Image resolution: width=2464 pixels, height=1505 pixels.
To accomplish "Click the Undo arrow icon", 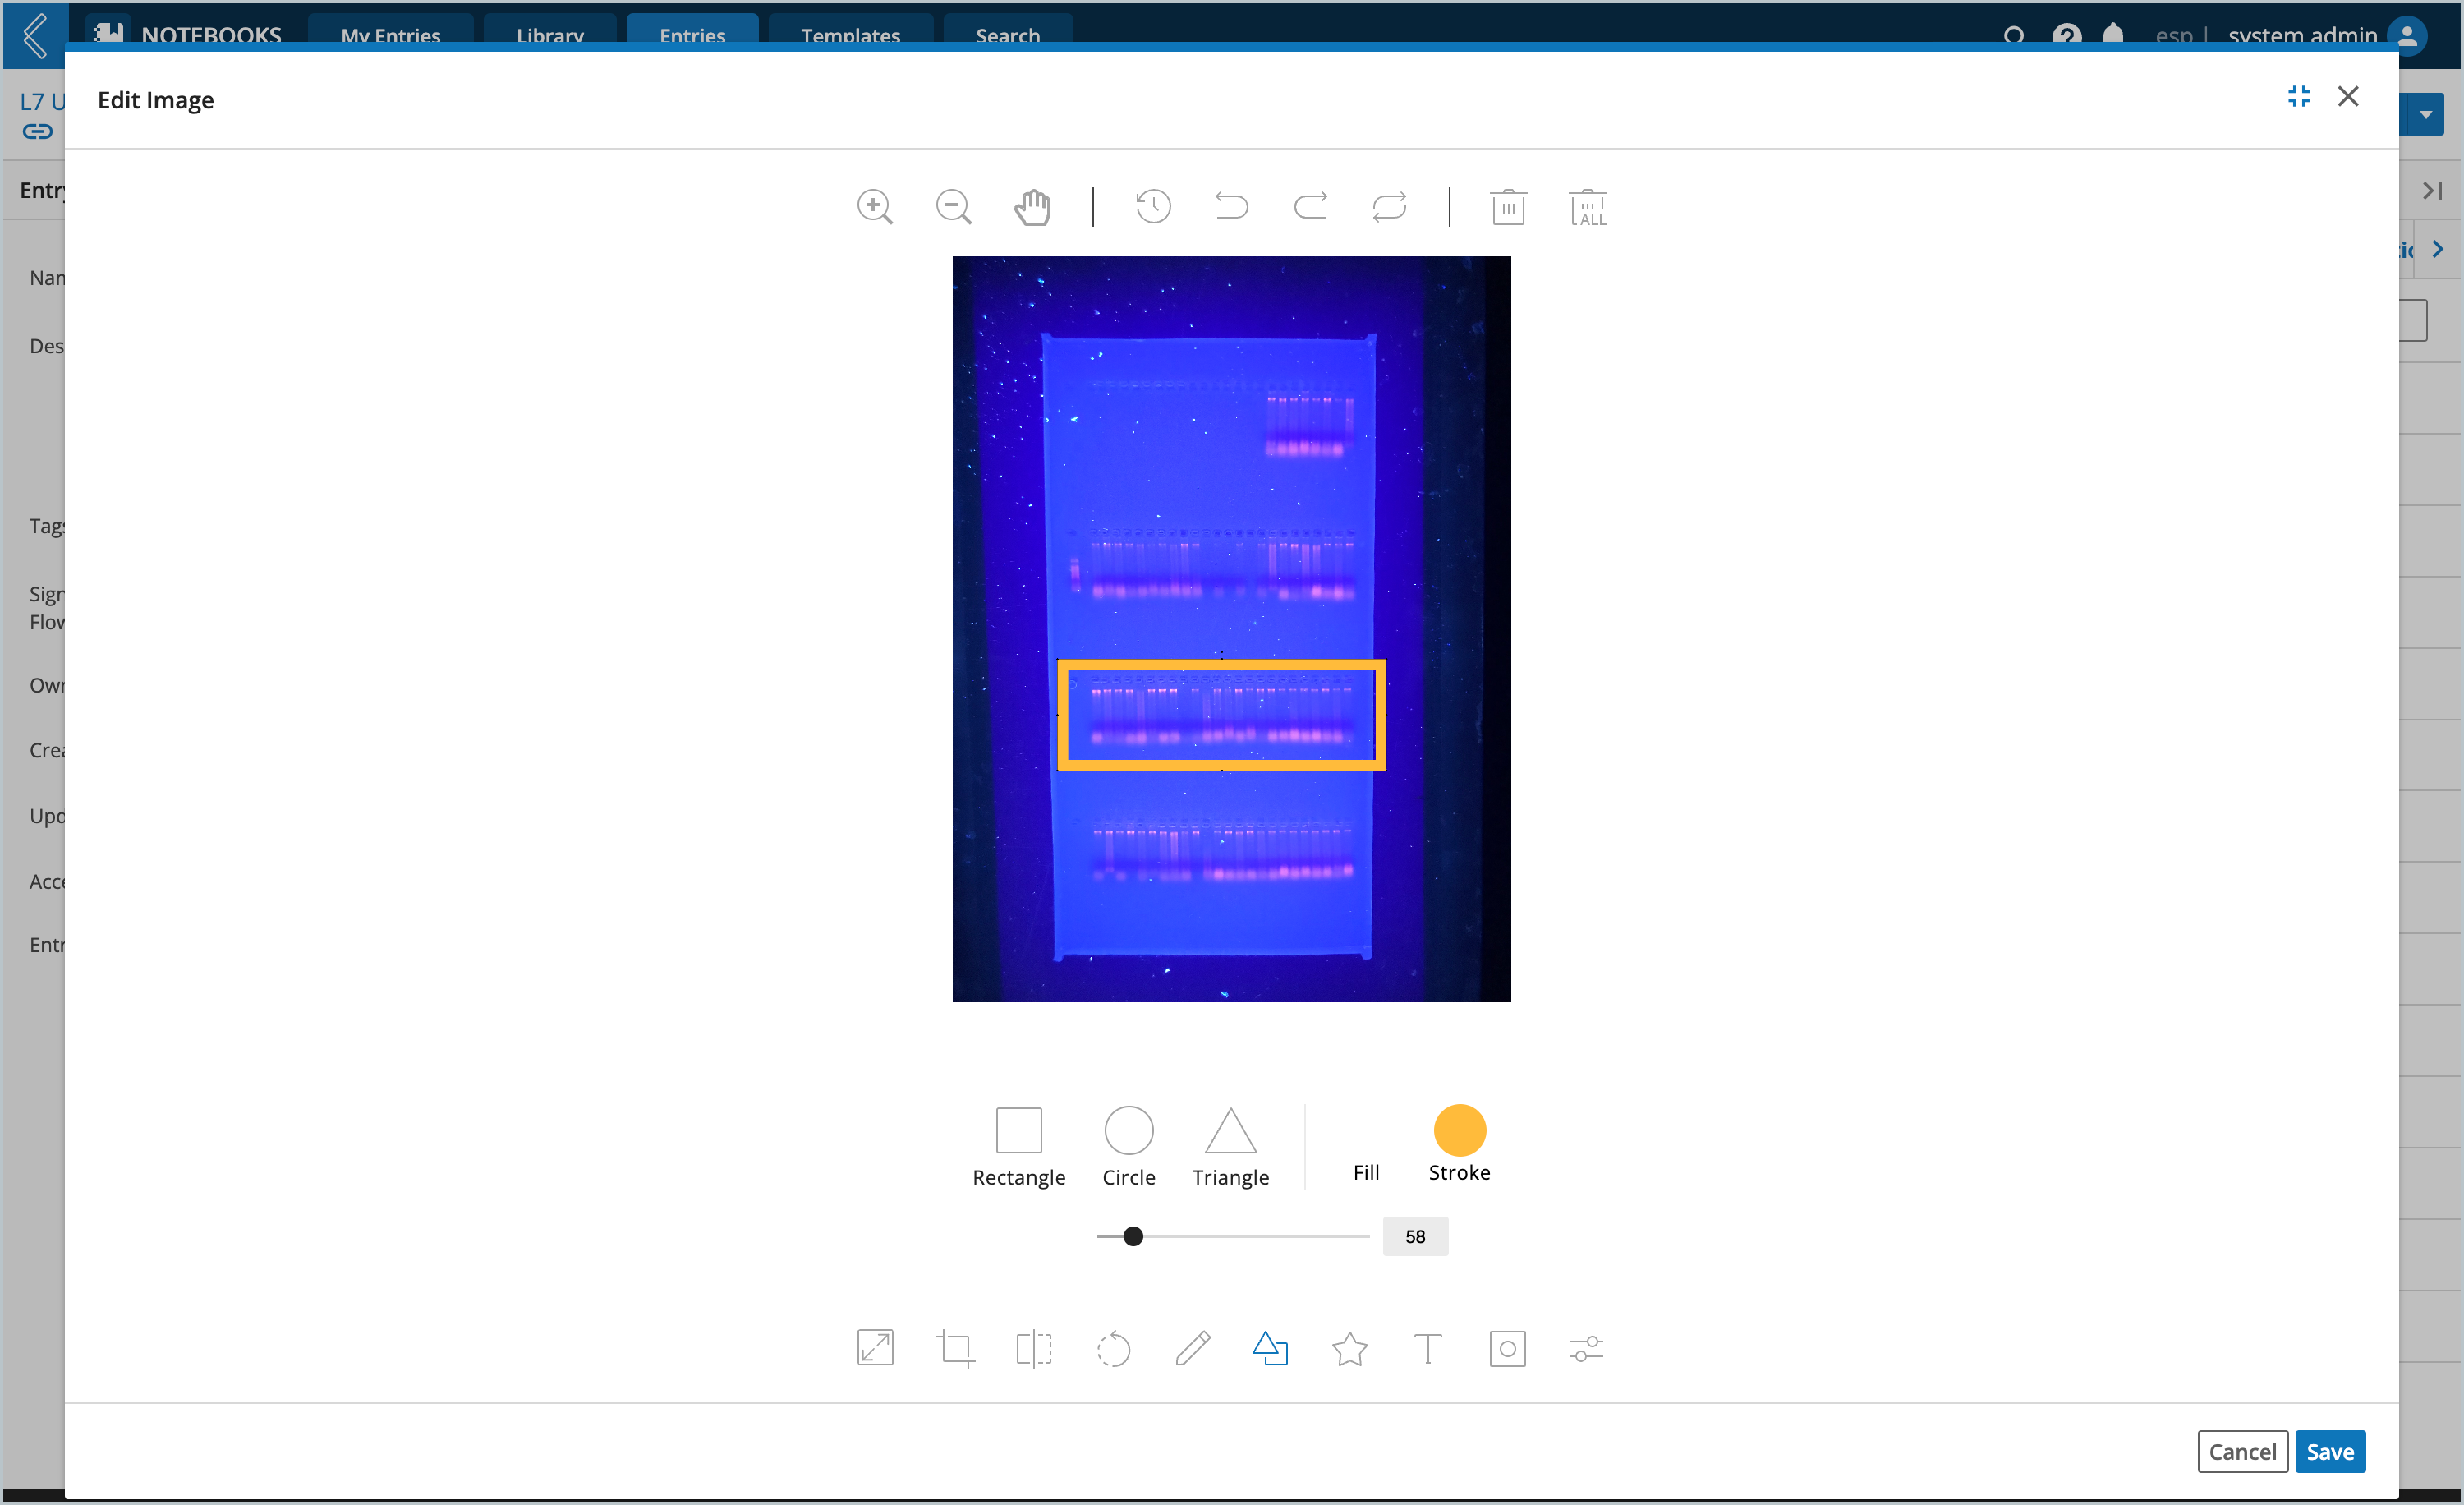I will [x=1232, y=207].
